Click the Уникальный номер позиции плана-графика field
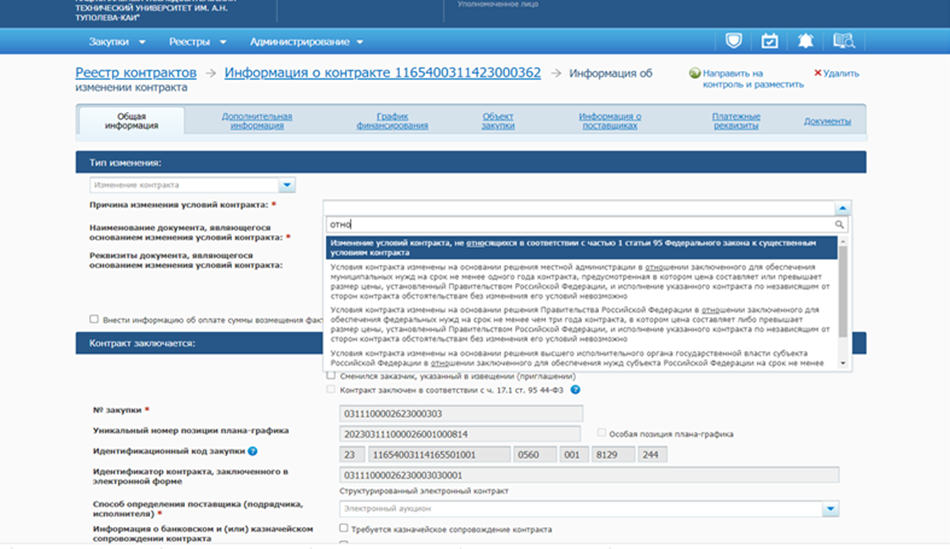This screenshot has width=950, height=549. 460,434
